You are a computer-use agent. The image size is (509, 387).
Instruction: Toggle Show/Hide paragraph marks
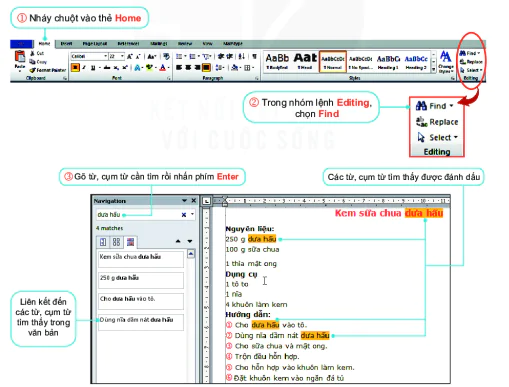pos(254,56)
